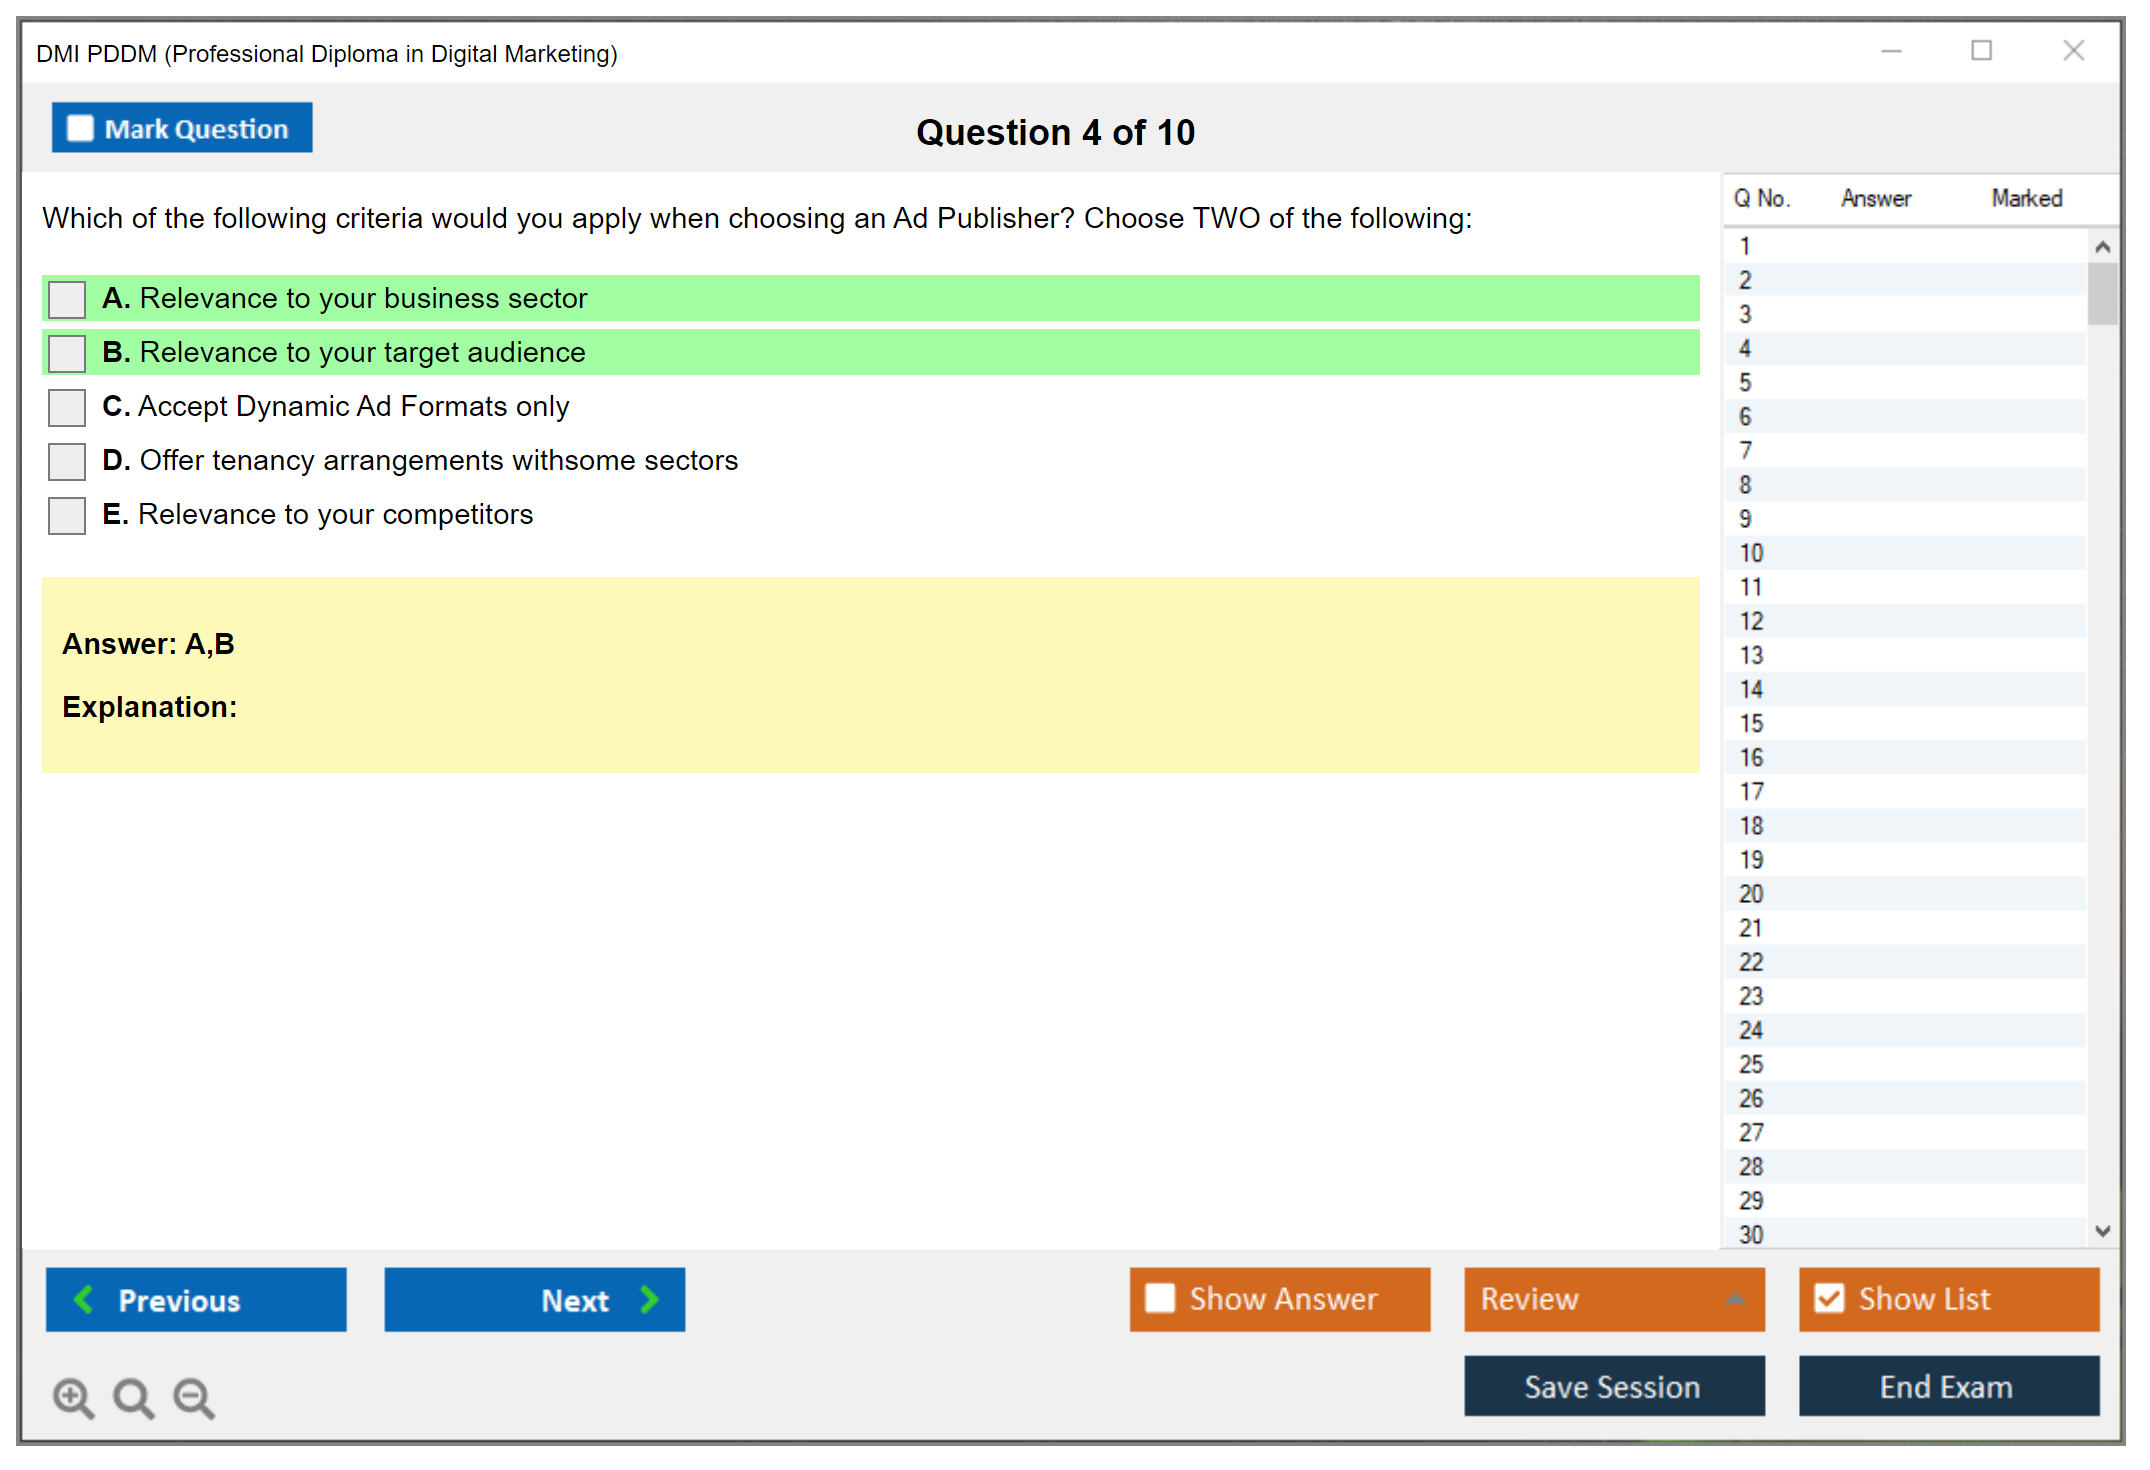Click the reset zoom magnifier icon
The image size is (2150, 1470).
(133, 1397)
